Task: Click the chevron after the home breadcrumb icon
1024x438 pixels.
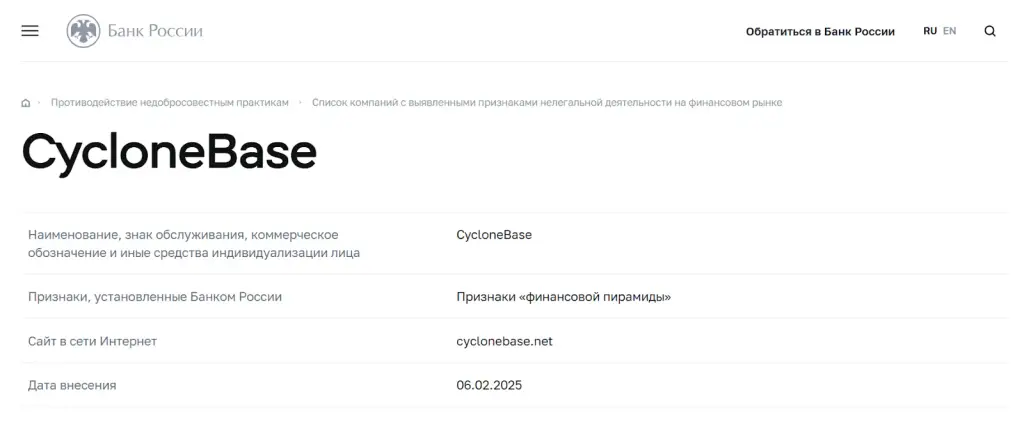Action: click(x=39, y=102)
